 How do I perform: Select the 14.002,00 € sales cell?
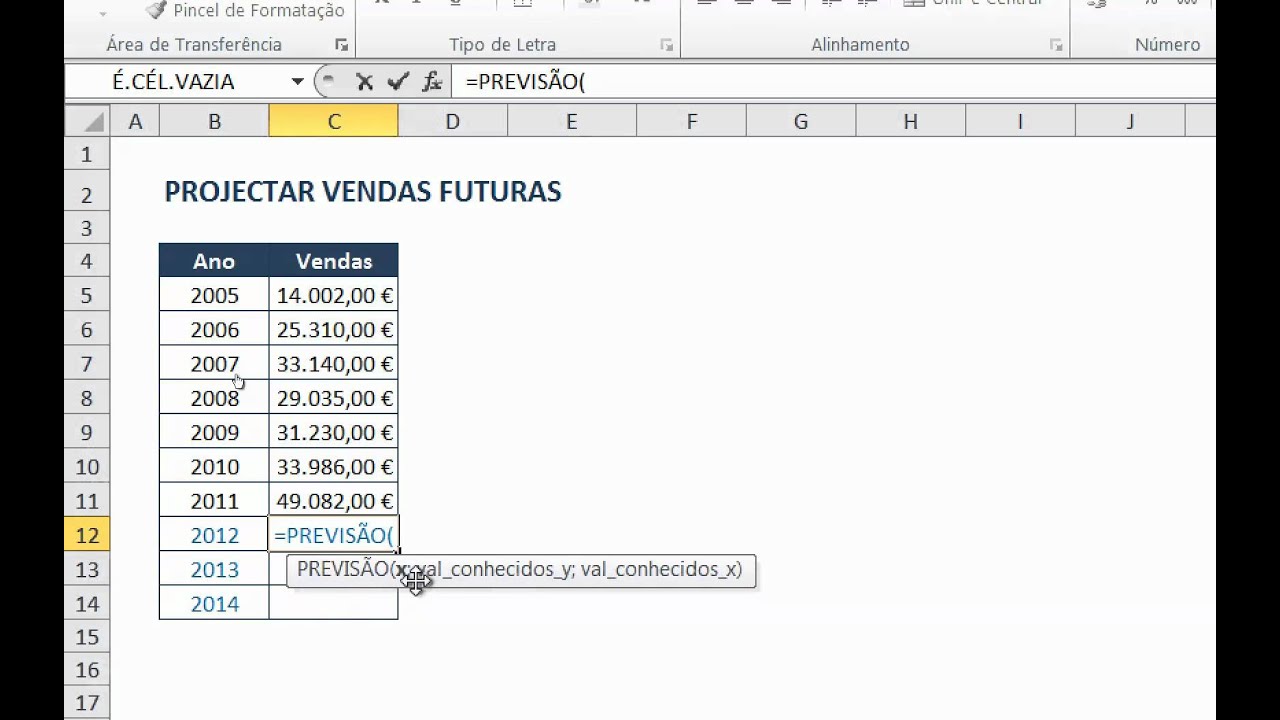[333, 295]
